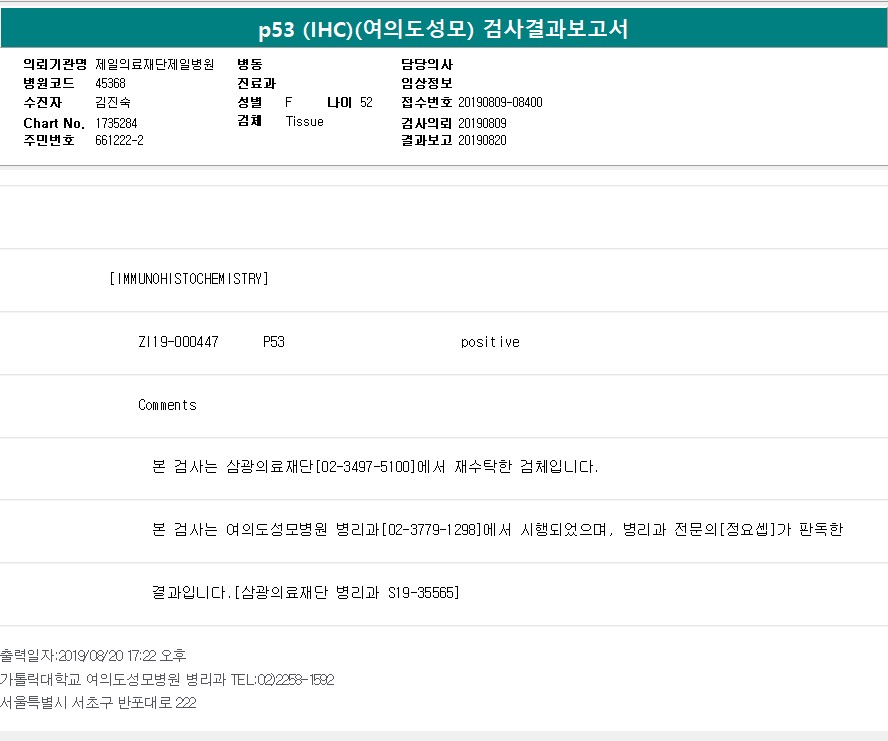
Task: Select specimen ID 'ZI19-000447'
Action: click(x=178, y=342)
